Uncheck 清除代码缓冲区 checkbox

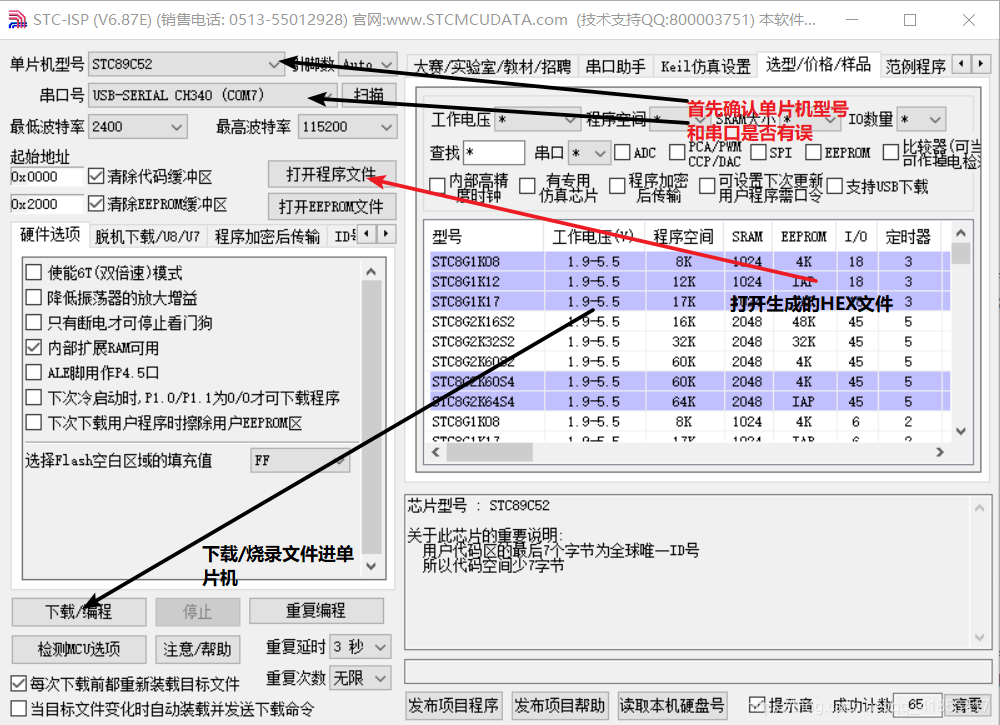pos(96,176)
